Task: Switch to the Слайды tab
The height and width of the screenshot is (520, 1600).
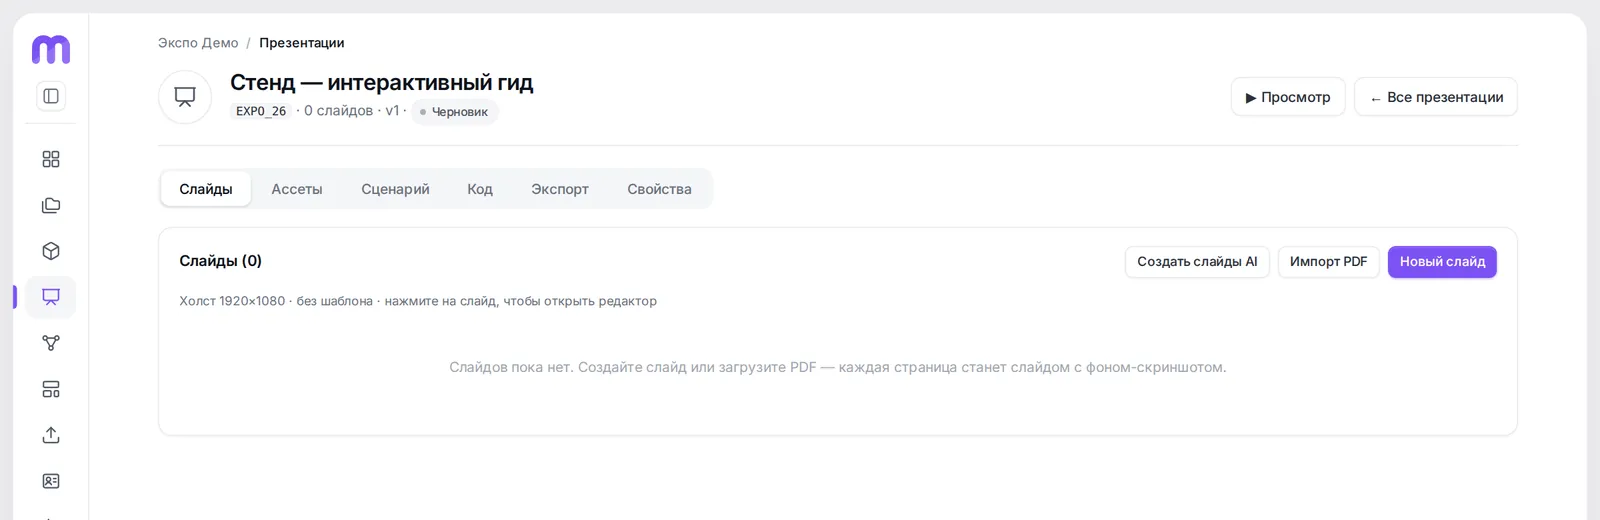Action: click(x=206, y=189)
